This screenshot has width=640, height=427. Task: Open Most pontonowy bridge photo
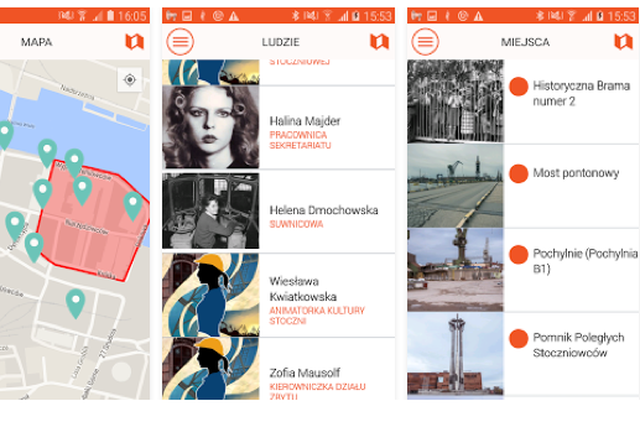[455, 186]
